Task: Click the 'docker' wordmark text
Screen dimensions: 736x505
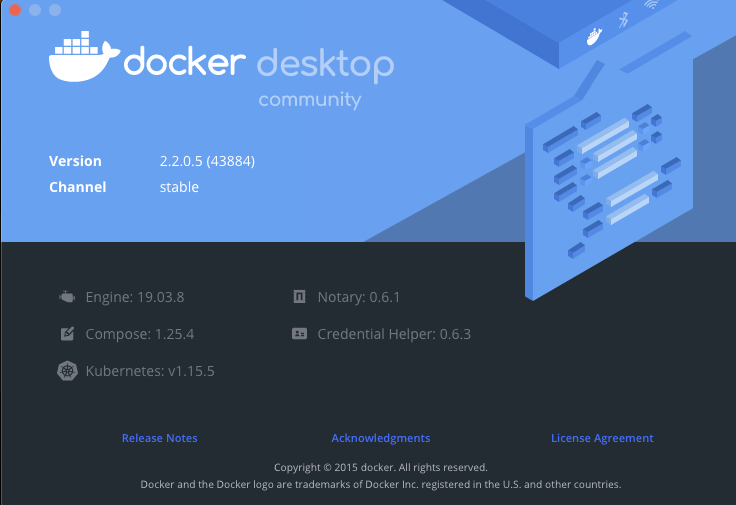Action: point(184,61)
